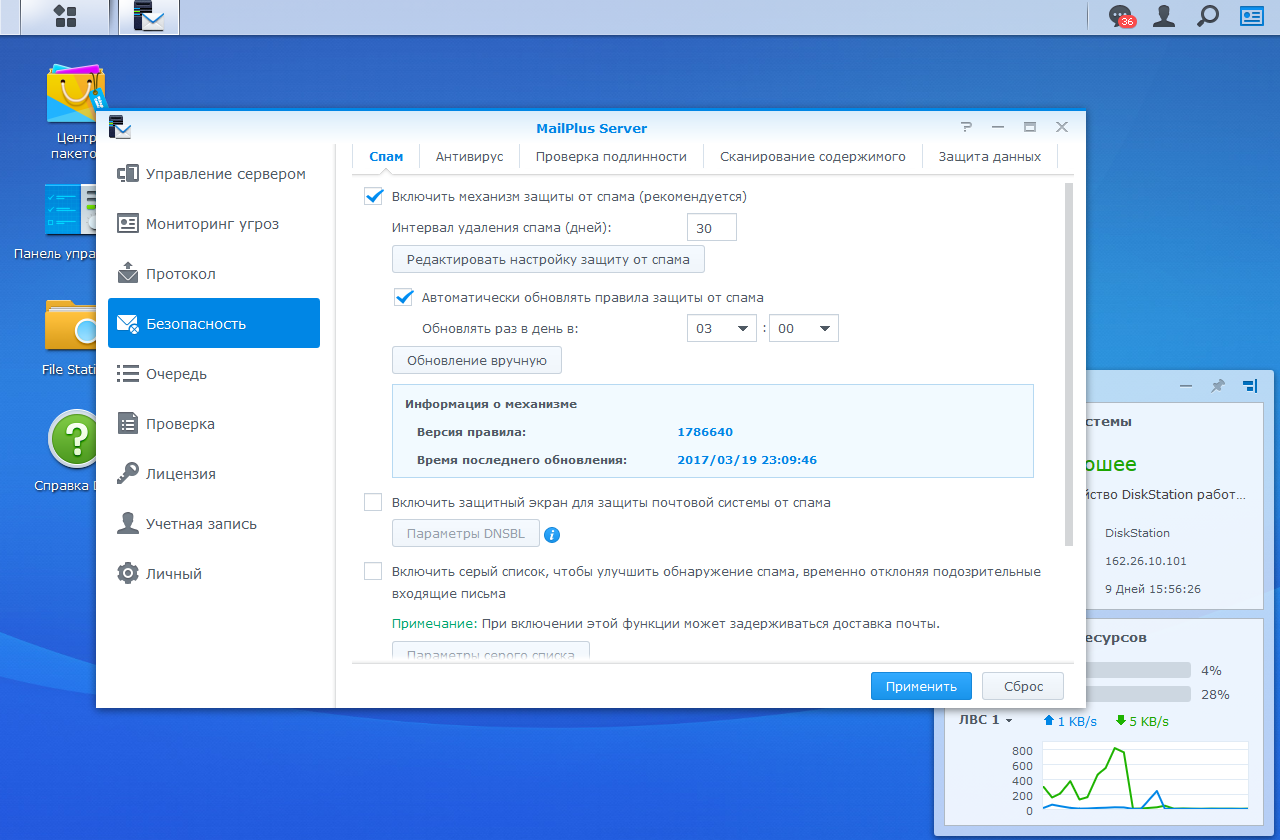Go to Мониторинг угроз in the sidebar
This screenshot has height=840, width=1280.
tap(214, 224)
